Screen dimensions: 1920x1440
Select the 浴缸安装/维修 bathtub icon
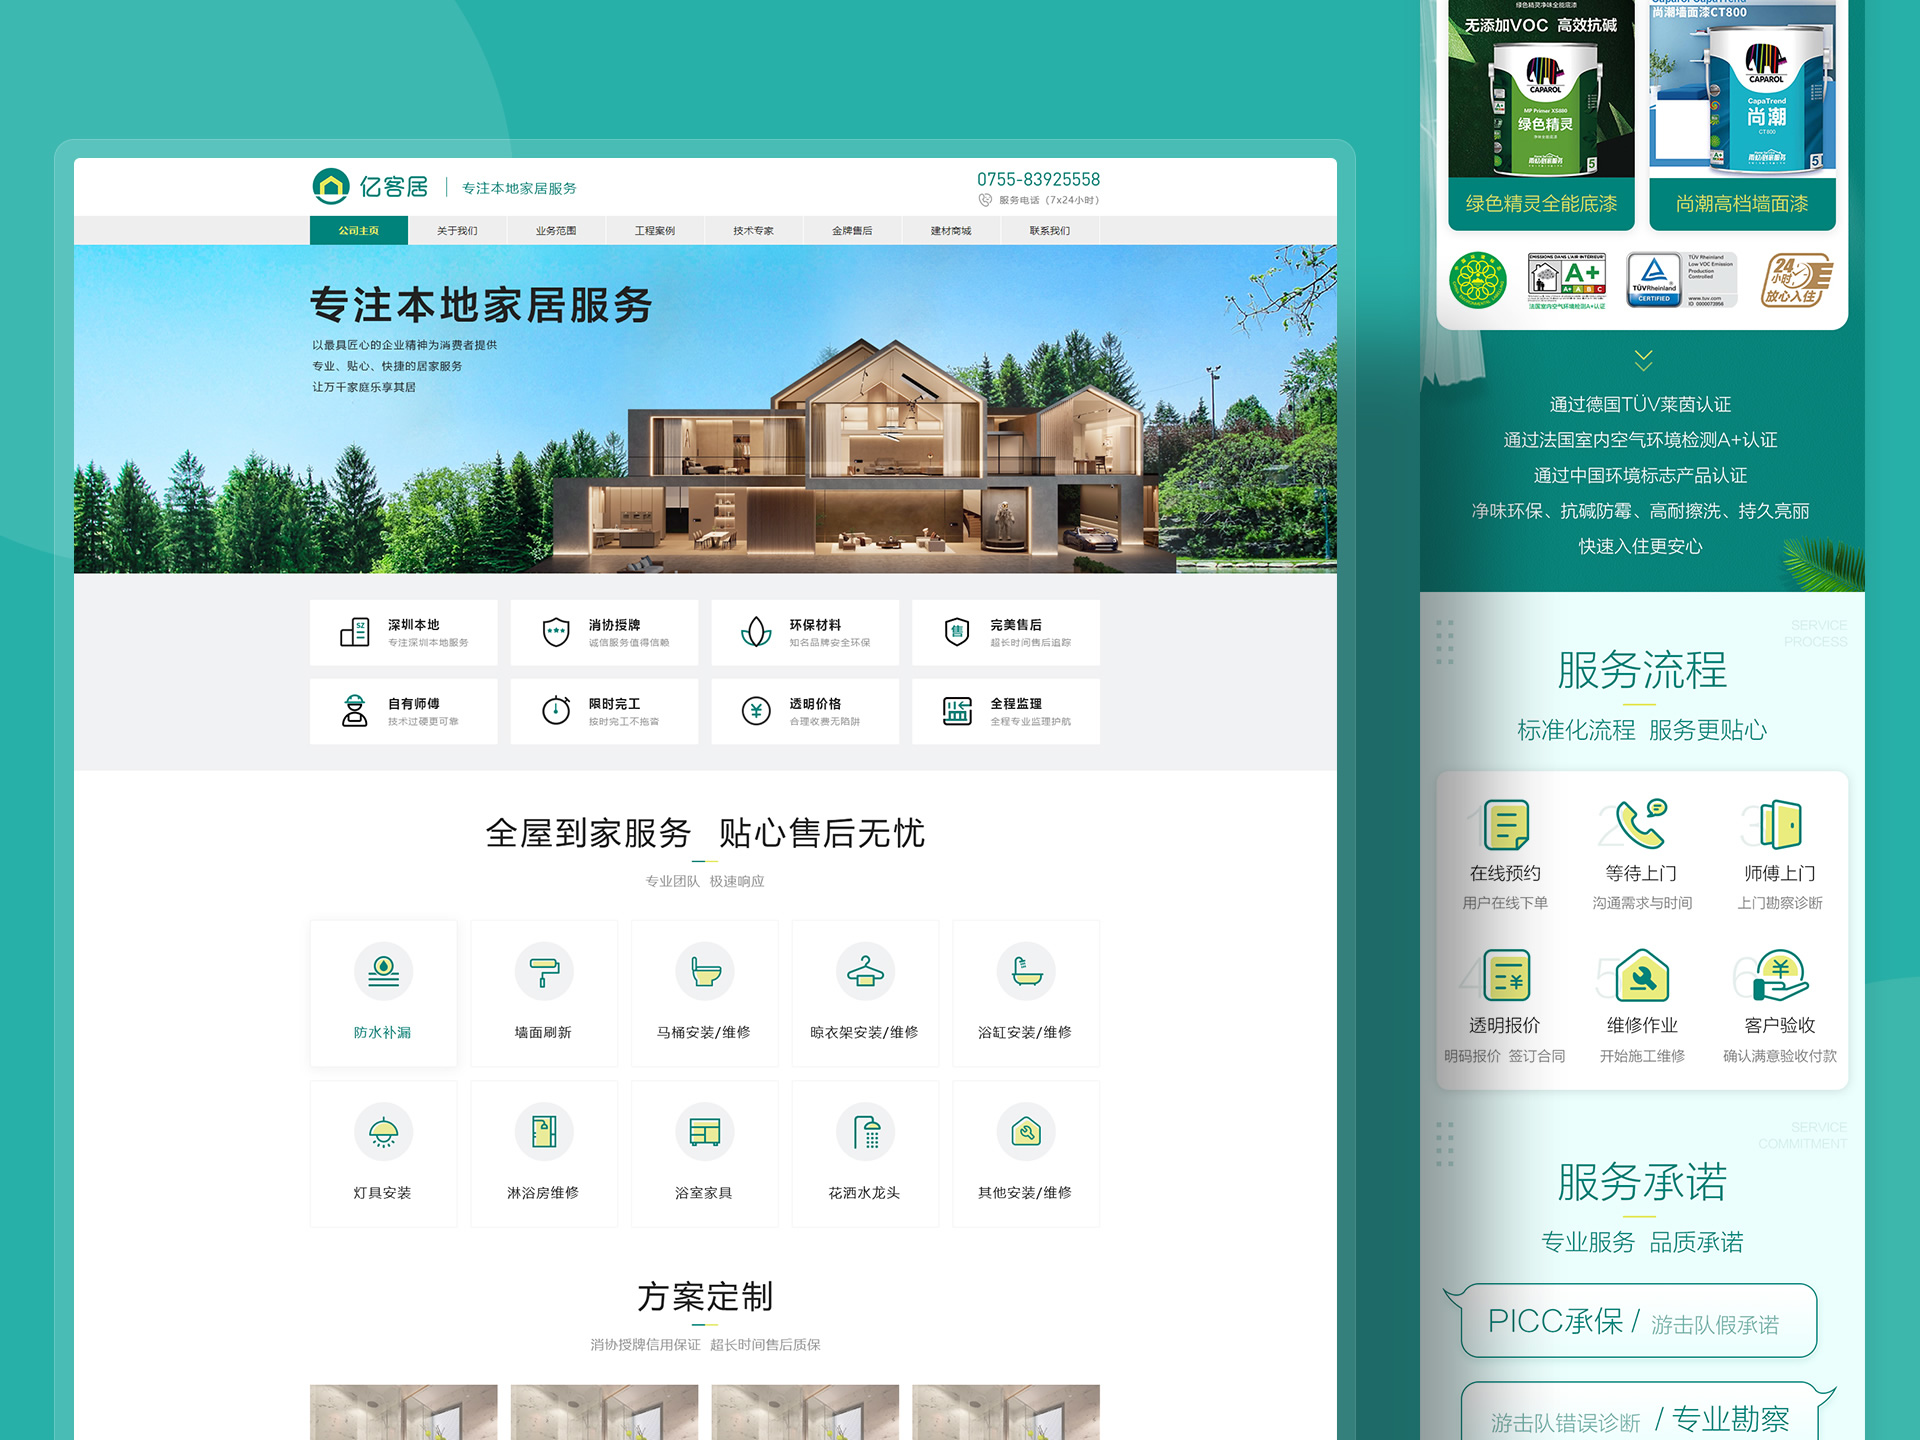[1026, 971]
